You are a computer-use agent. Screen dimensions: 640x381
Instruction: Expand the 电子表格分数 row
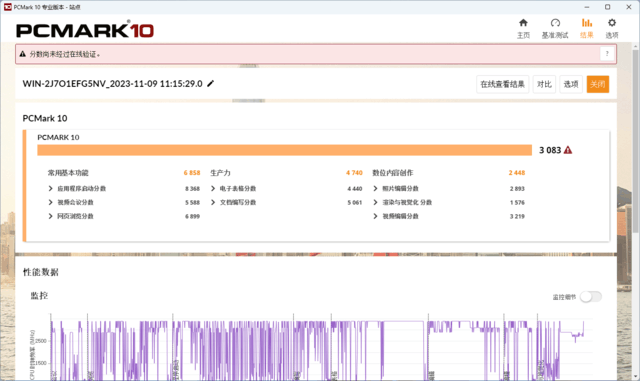coord(213,188)
